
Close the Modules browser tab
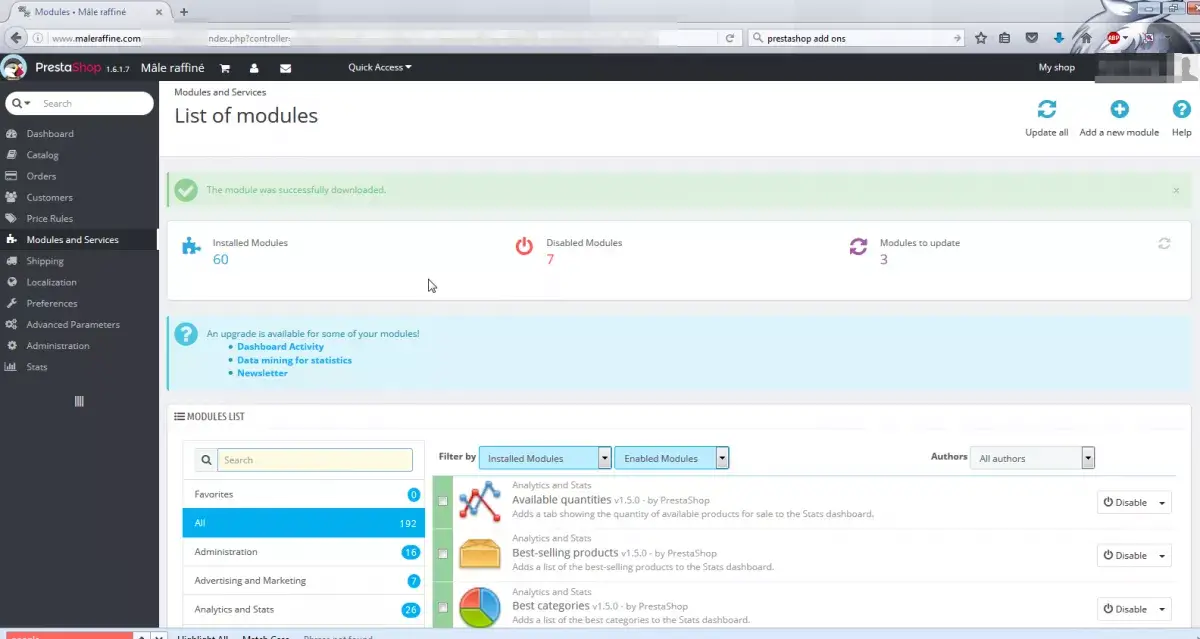click(159, 11)
